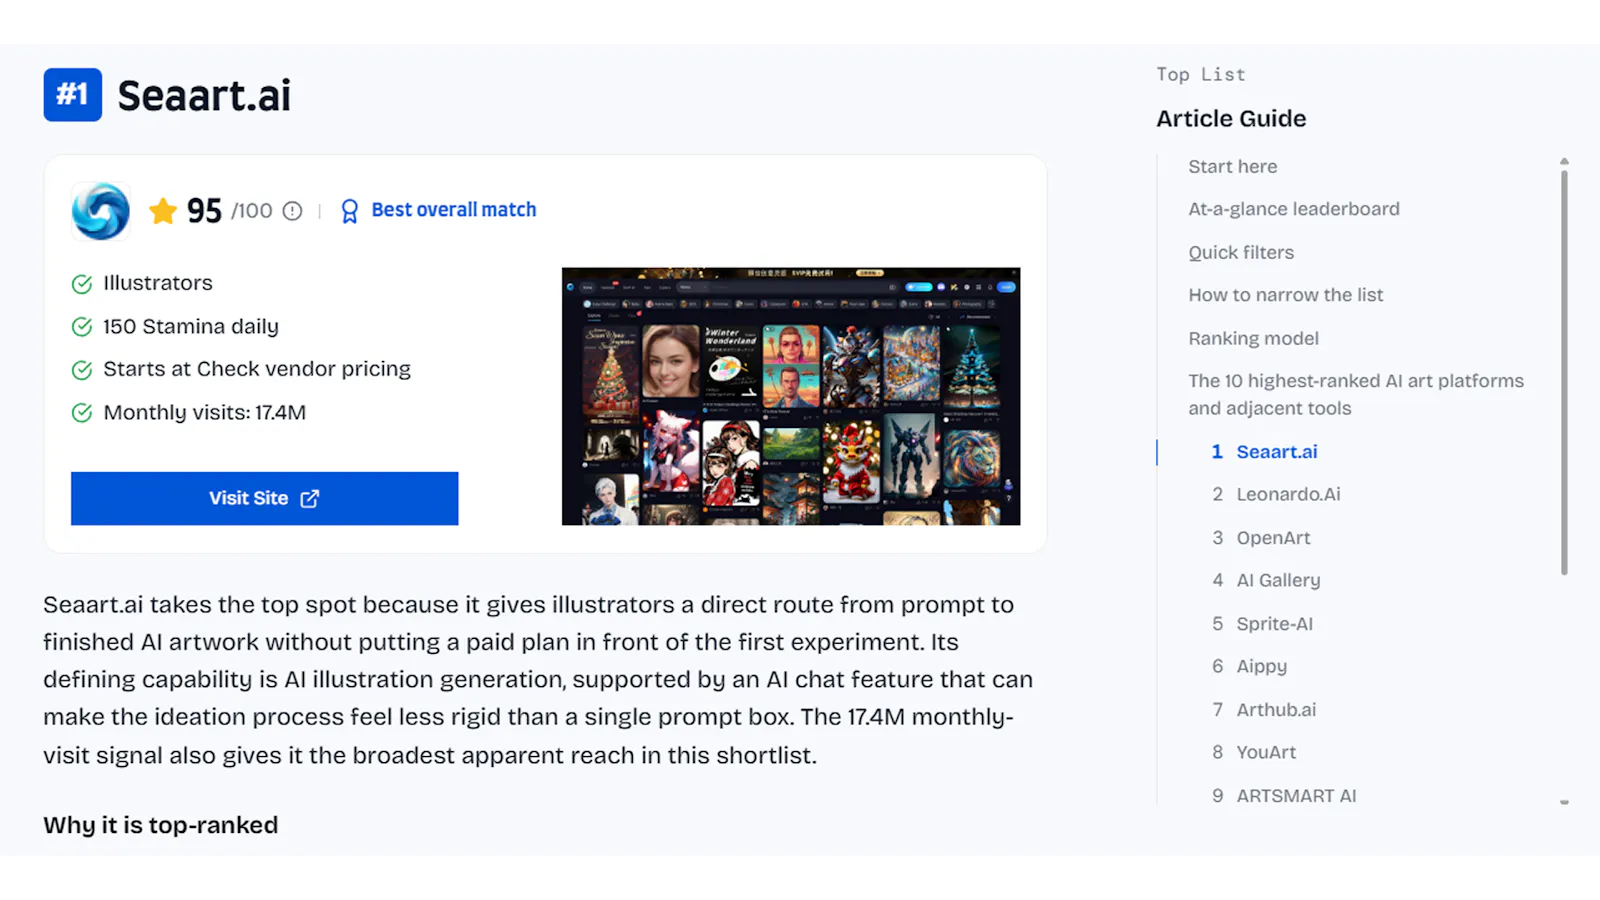Viewport: 1600px width, 900px height.
Task: Click the 'Article Guide' heading
Action: click(1231, 119)
